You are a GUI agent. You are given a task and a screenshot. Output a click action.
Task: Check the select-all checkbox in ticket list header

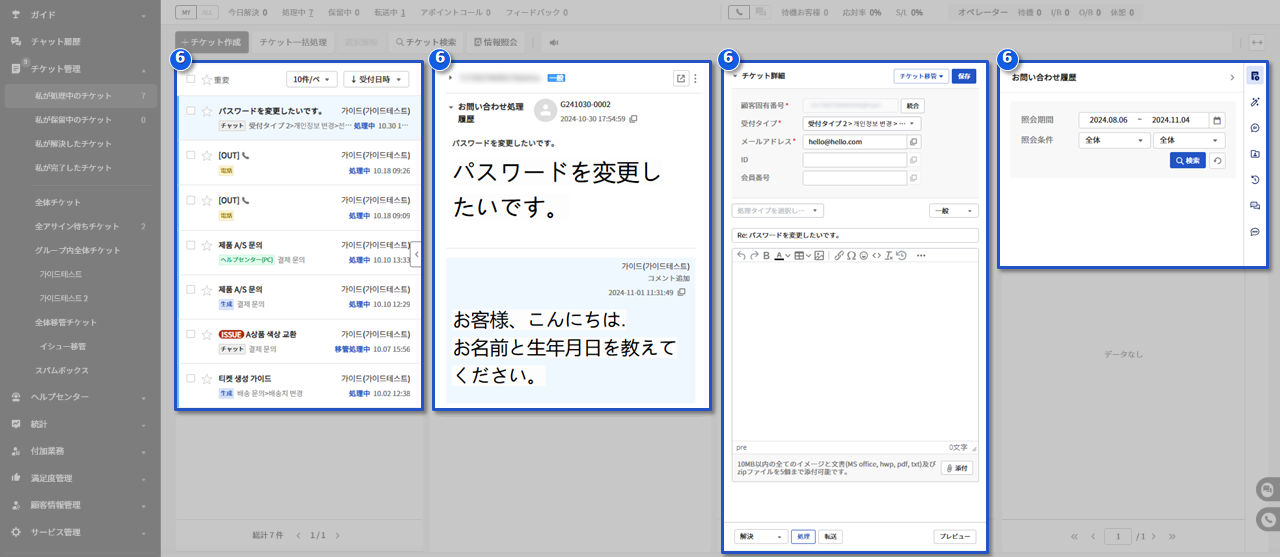(191, 79)
